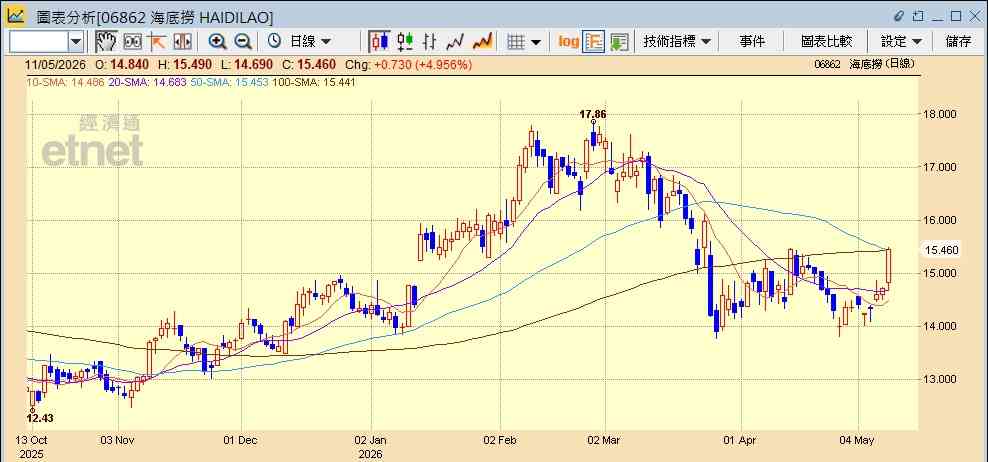Screen dimensions: 988x462
Task: Click the 100-SMA legend label
Action: tap(314, 82)
